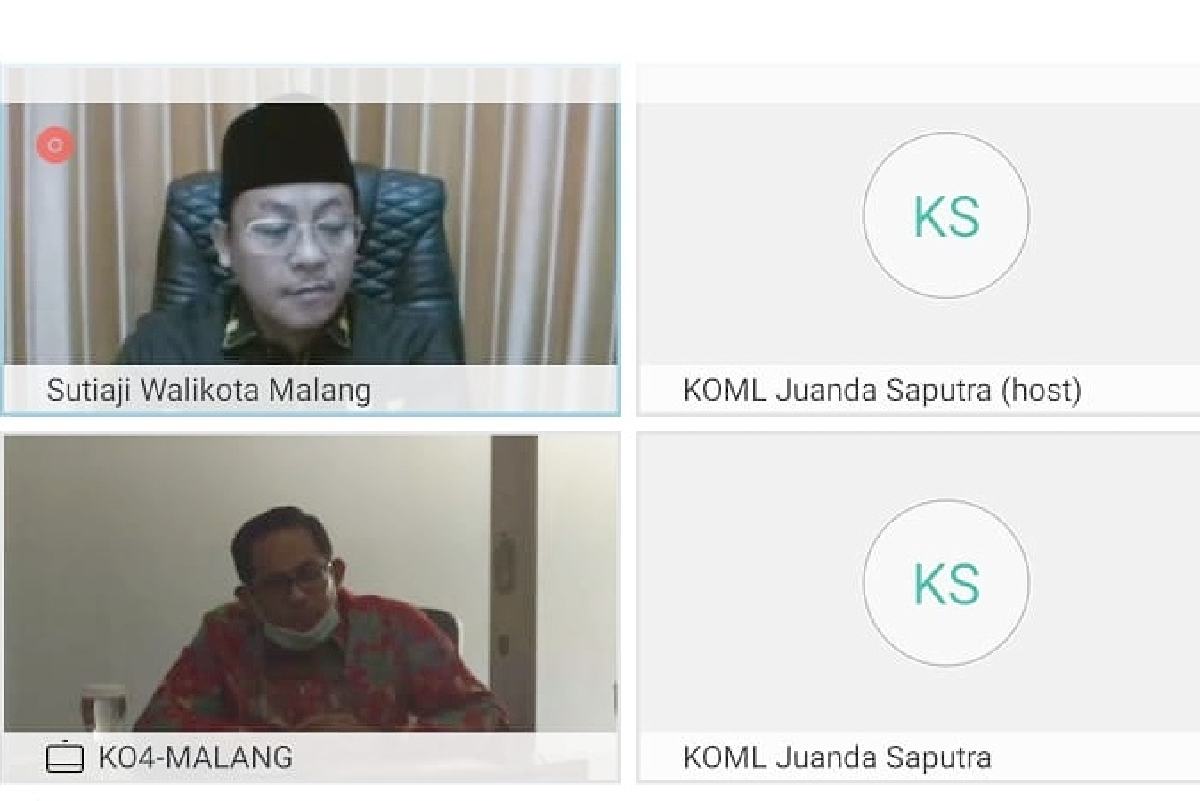1200x801 pixels.
Task: Select the Sutiaji Walikota Malang video tile
Action: click(x=311, y=240)
